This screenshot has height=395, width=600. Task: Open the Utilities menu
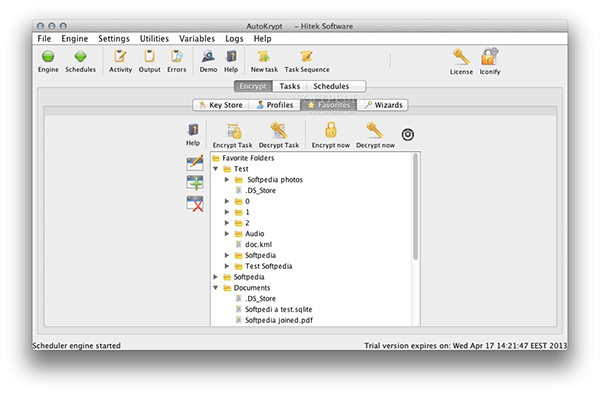tap(154, 39)
